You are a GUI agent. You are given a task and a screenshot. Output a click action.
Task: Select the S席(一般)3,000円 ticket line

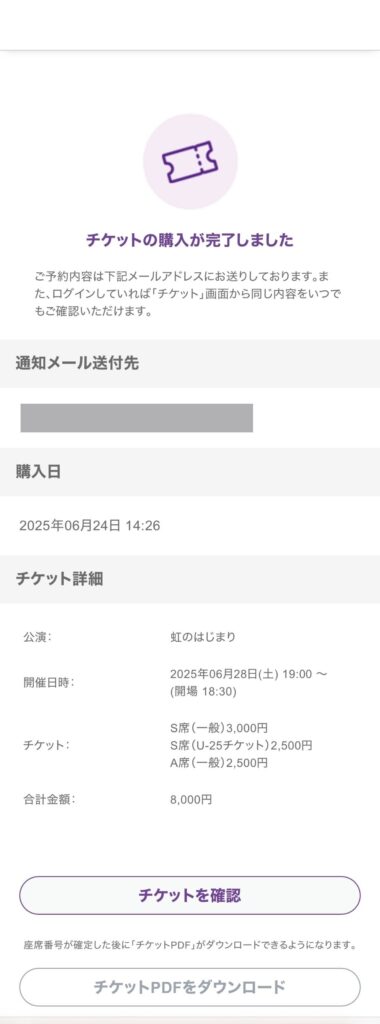tap(219, 728)
